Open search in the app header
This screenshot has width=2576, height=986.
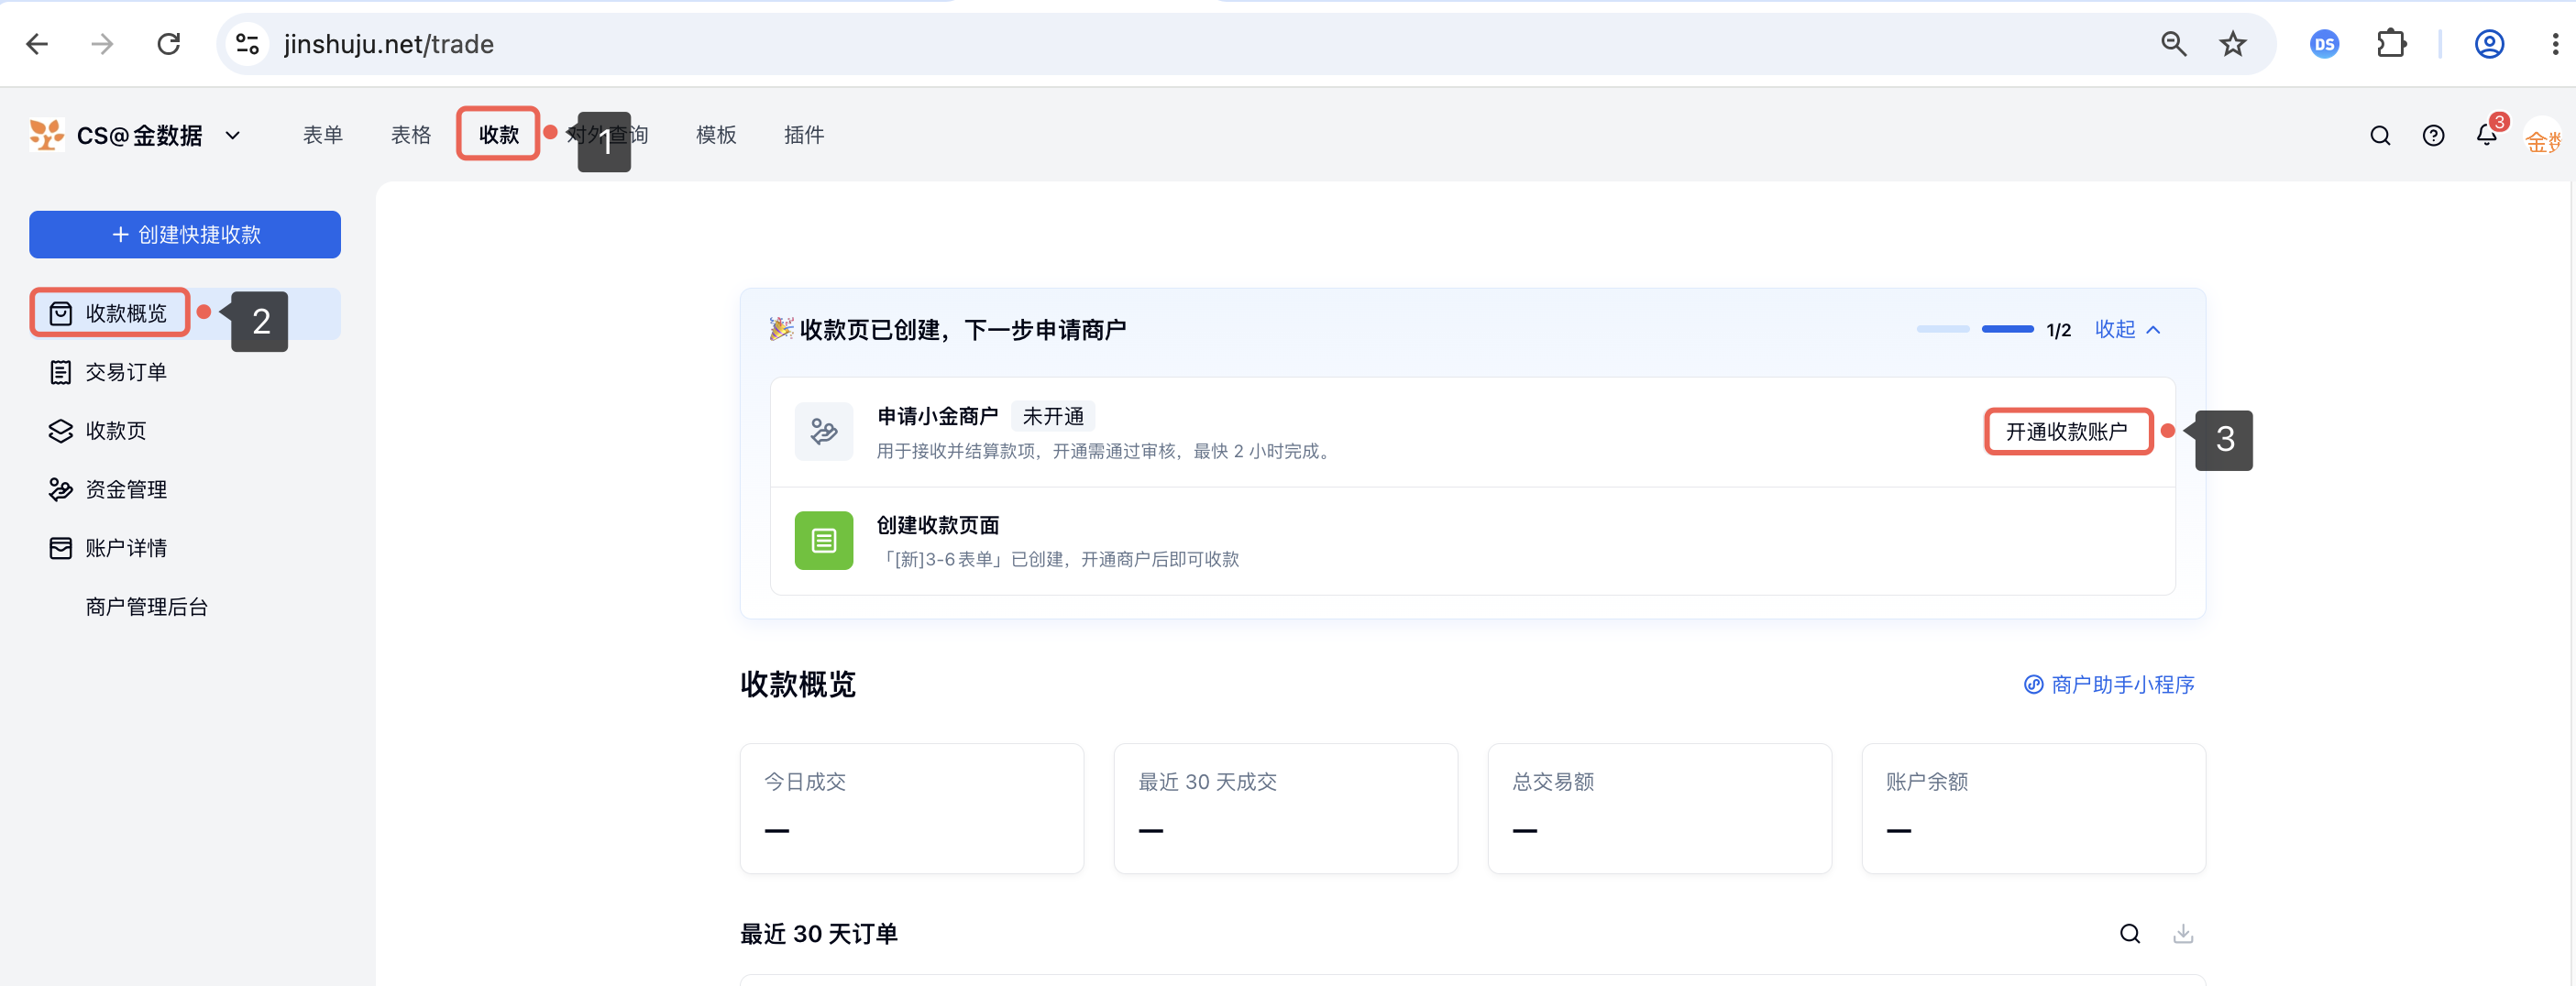coord(2380,136)
